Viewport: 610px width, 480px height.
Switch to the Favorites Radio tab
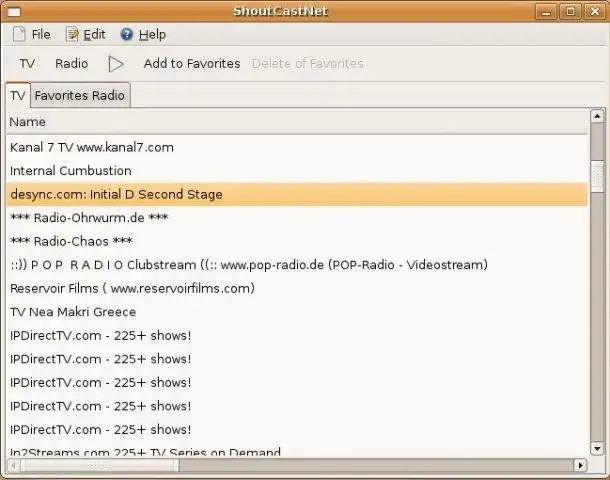coord(80,95)
